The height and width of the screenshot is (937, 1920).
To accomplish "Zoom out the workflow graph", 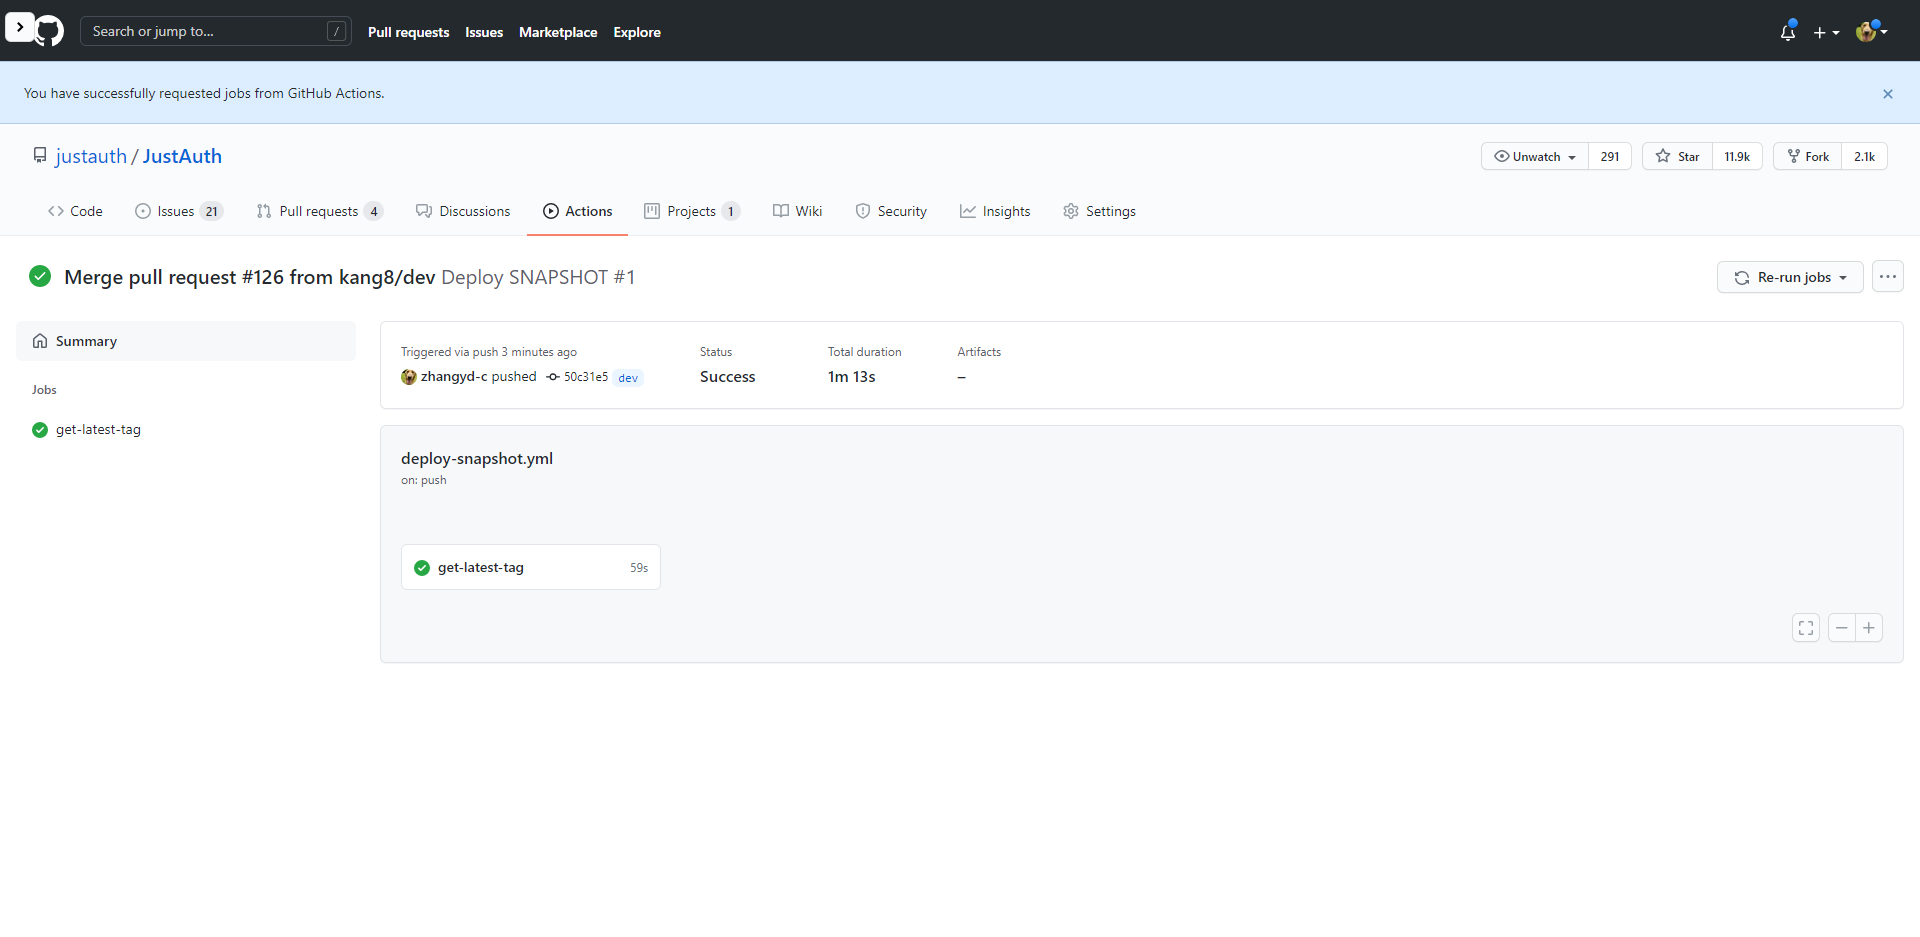I will point(1842,628).
